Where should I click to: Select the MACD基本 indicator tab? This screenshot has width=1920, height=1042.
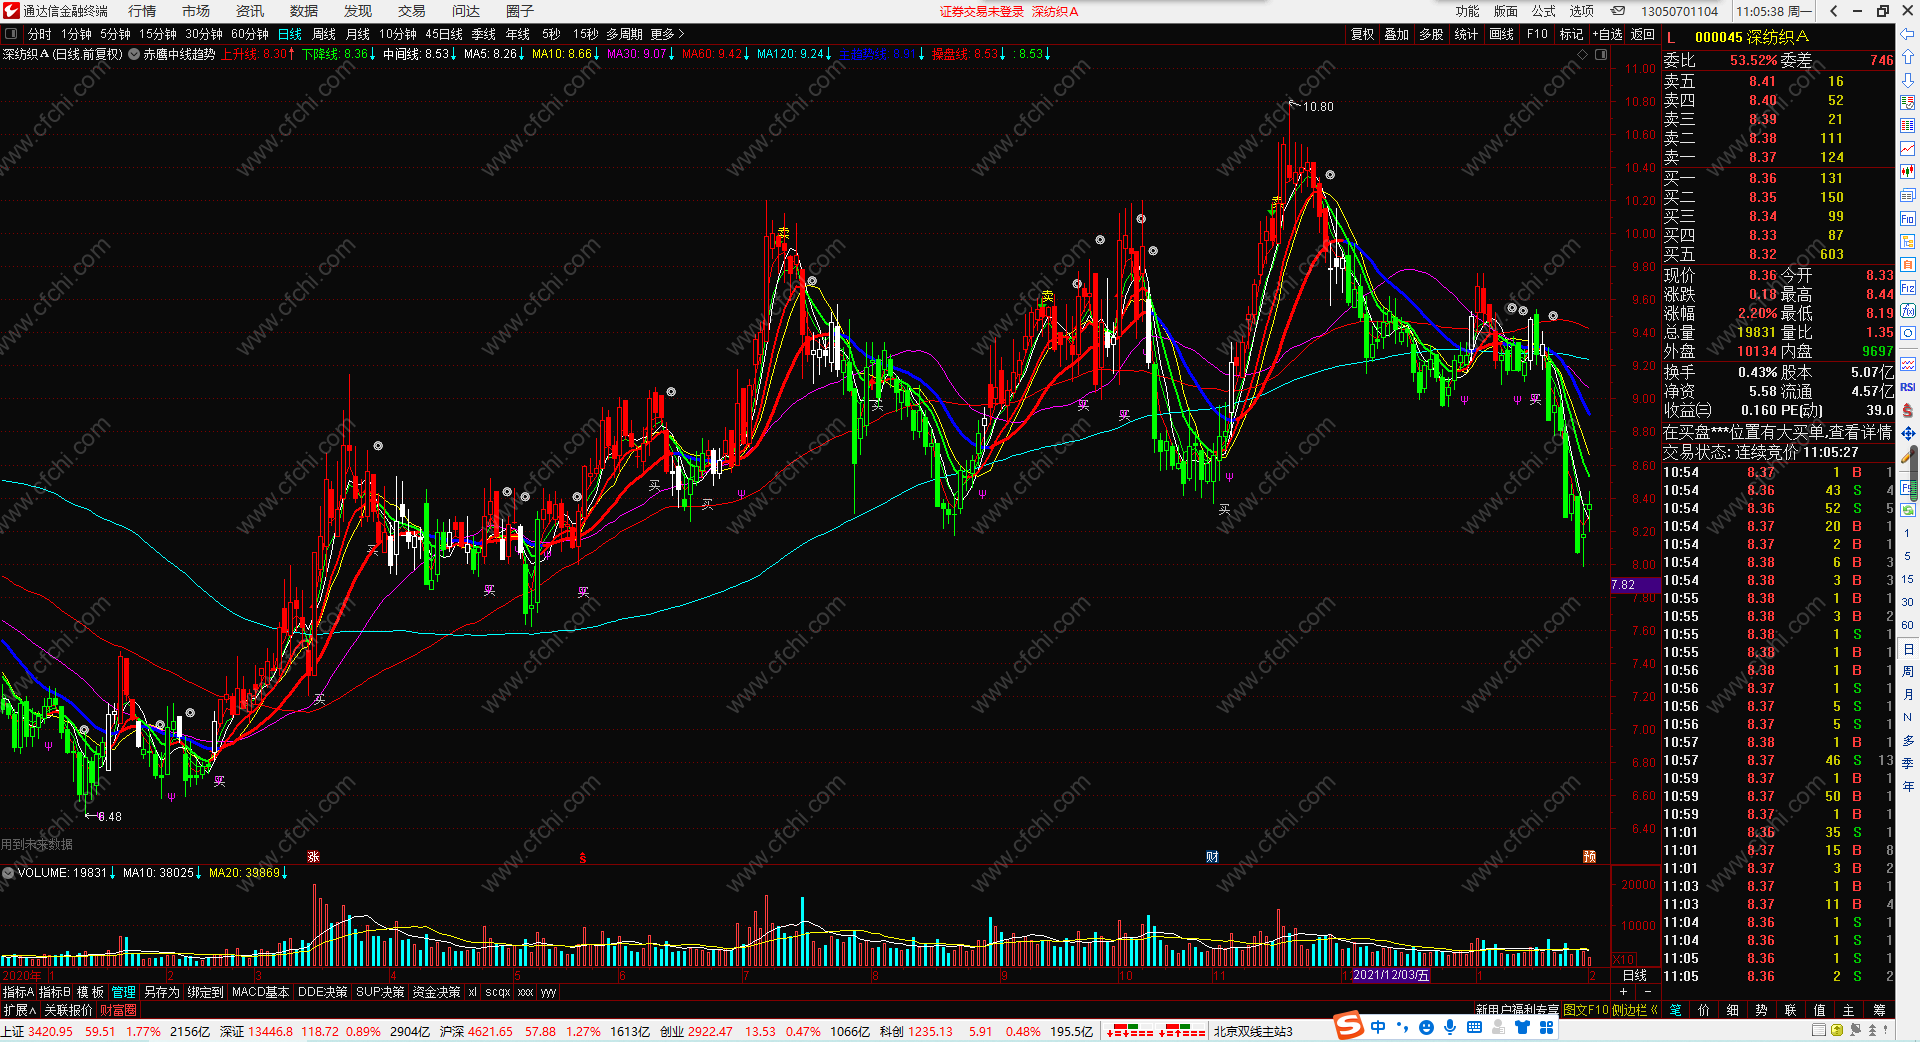coord(260,992)
